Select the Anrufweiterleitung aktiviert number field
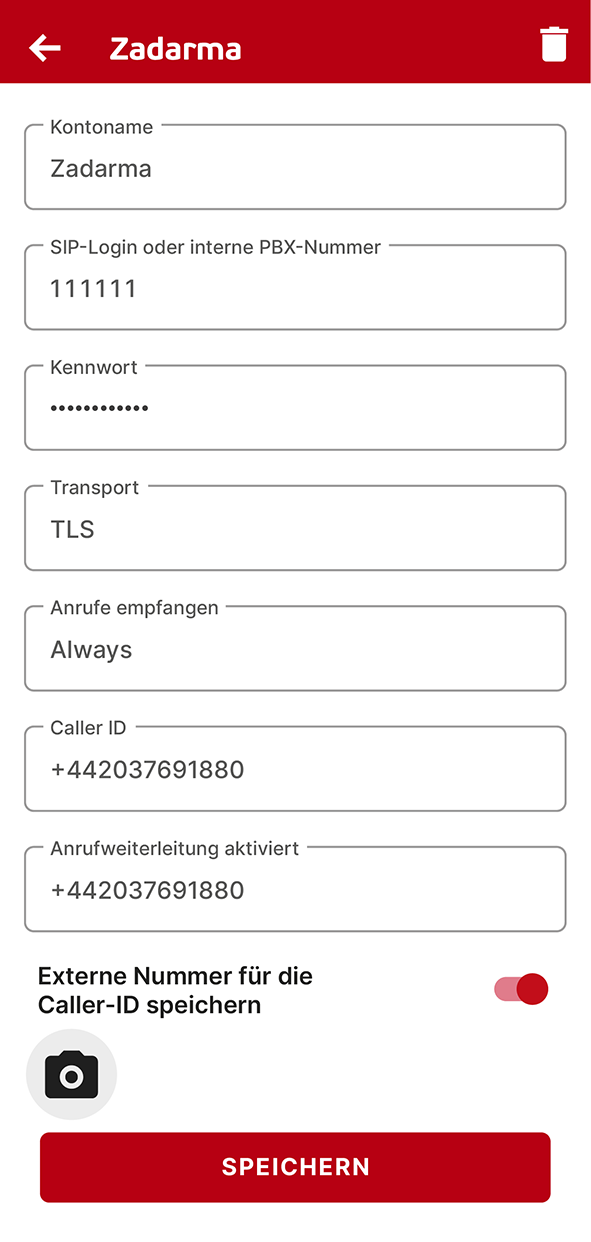 [x=295, y=889]
